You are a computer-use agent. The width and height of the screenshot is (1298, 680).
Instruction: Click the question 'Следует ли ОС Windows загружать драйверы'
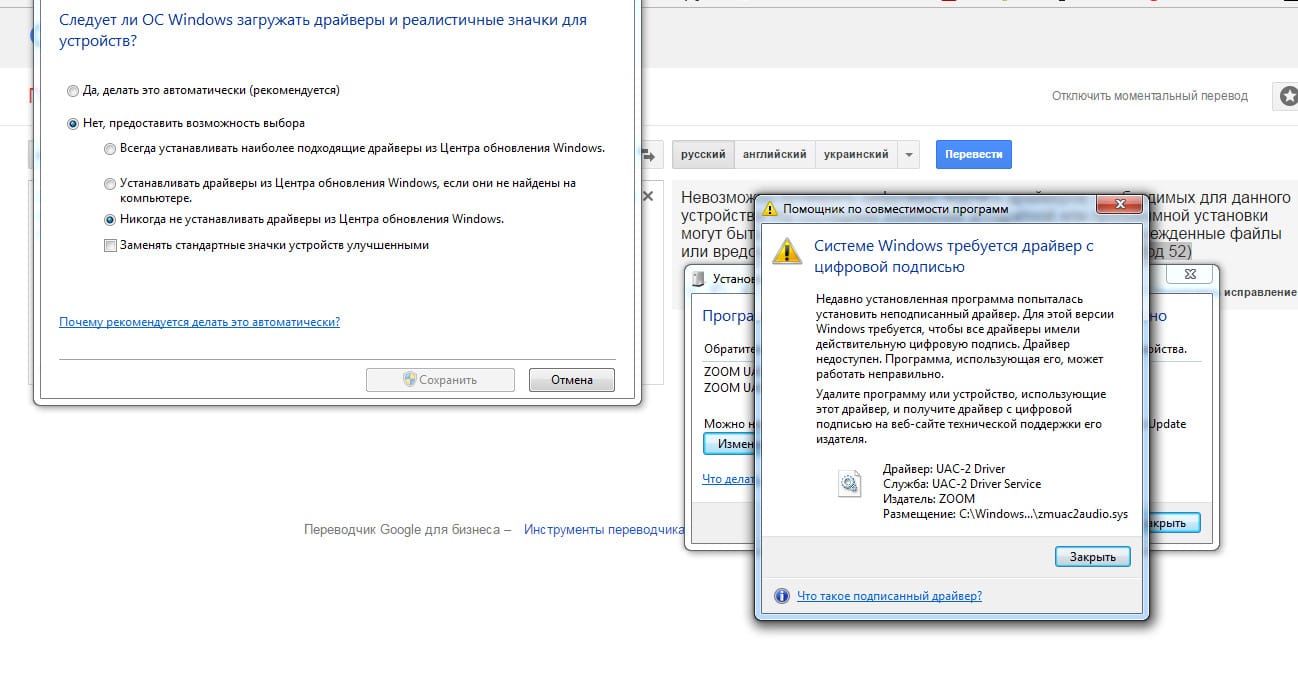pyautogui.click(x=323, y=31)
